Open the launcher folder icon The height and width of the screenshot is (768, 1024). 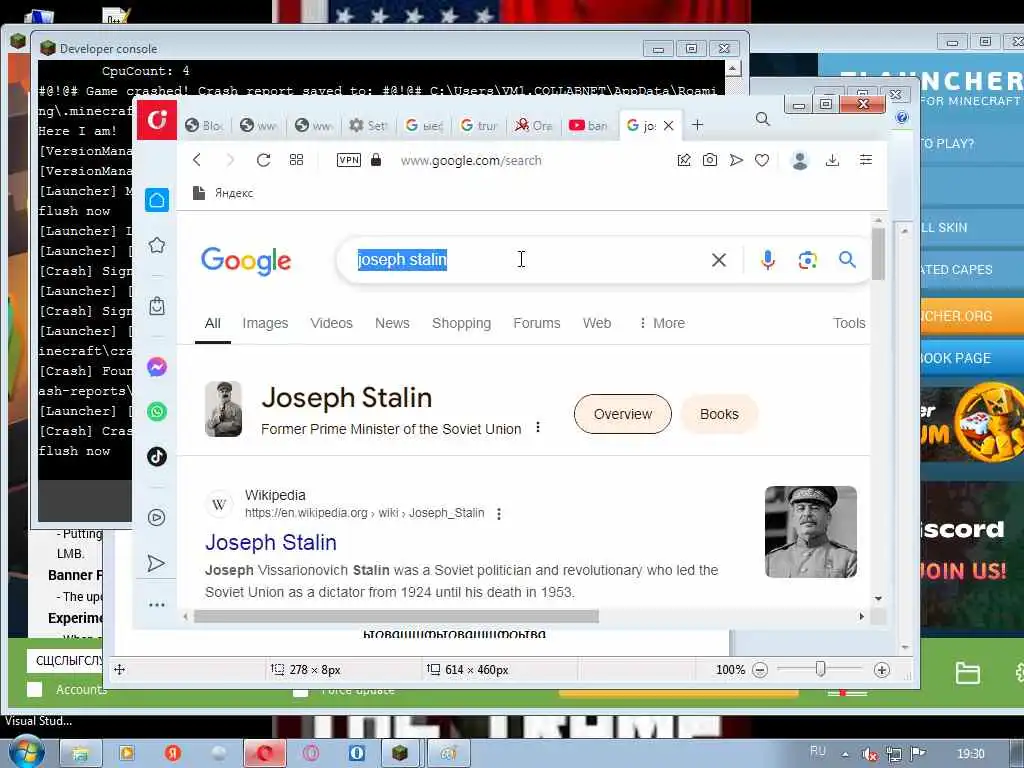point(967,673)
